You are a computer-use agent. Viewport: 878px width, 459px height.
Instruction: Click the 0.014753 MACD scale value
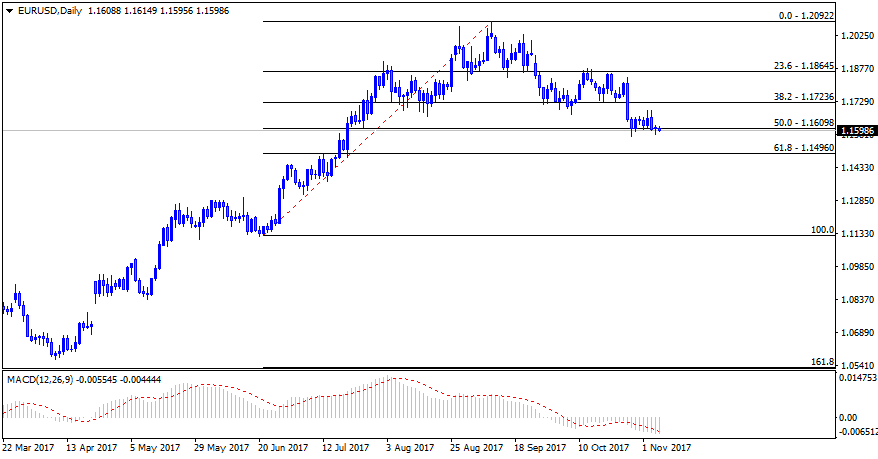pyautogui.click(x=858, y=379)
